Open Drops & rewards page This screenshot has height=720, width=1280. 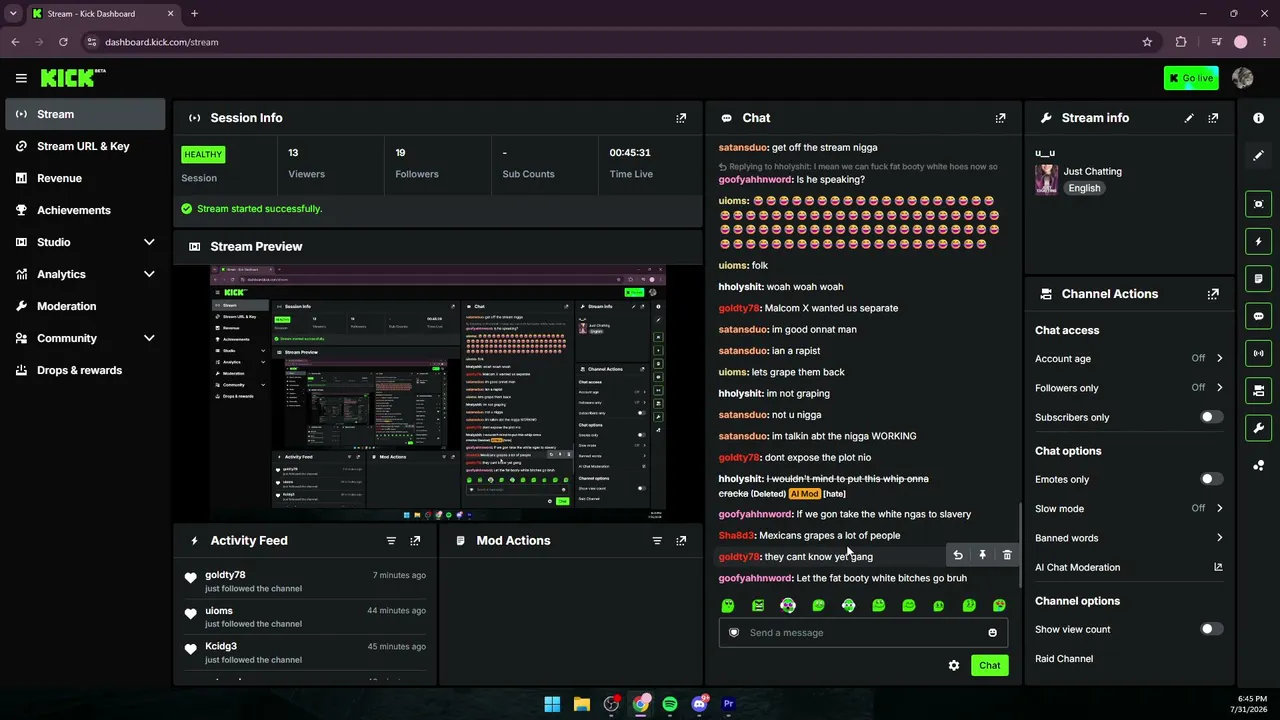[85, 370]
